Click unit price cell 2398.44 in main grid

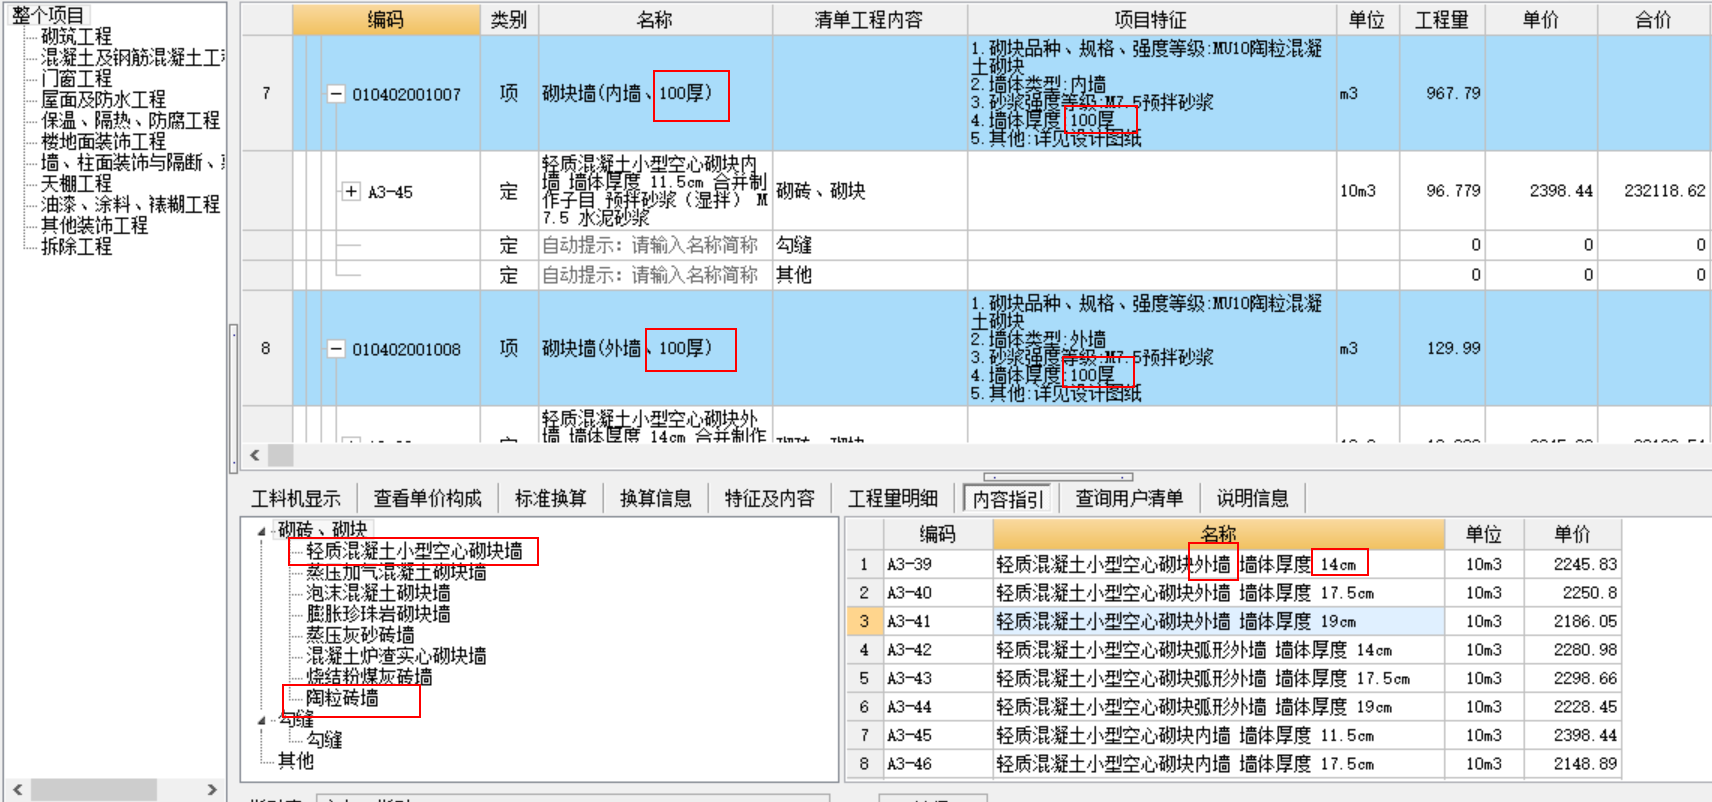click(1541, 191)
